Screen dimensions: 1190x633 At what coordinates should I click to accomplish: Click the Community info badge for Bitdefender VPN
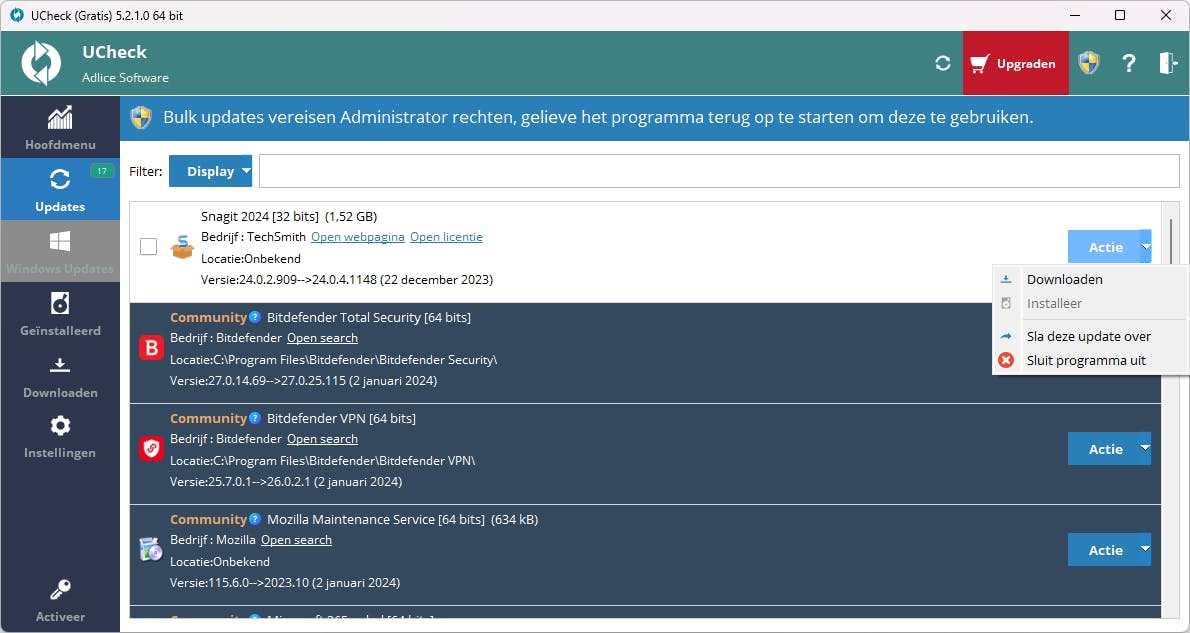coord(255,418)
